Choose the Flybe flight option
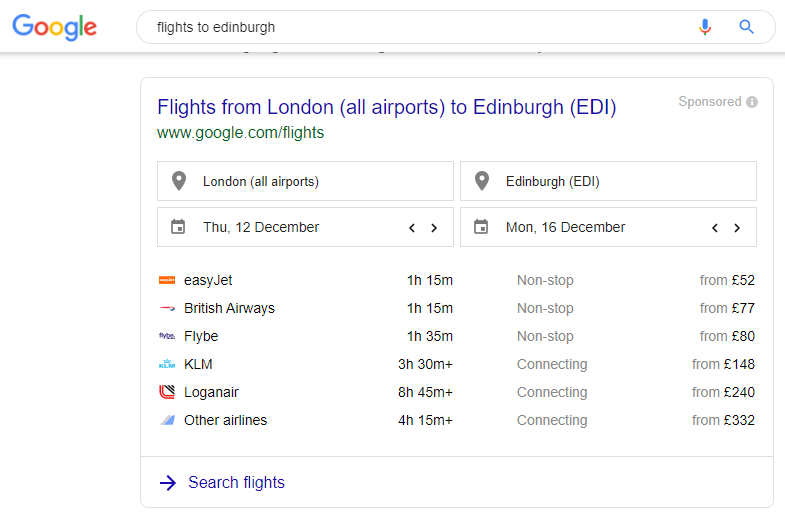Screen dimensions: 785x521 pos(457,336)
